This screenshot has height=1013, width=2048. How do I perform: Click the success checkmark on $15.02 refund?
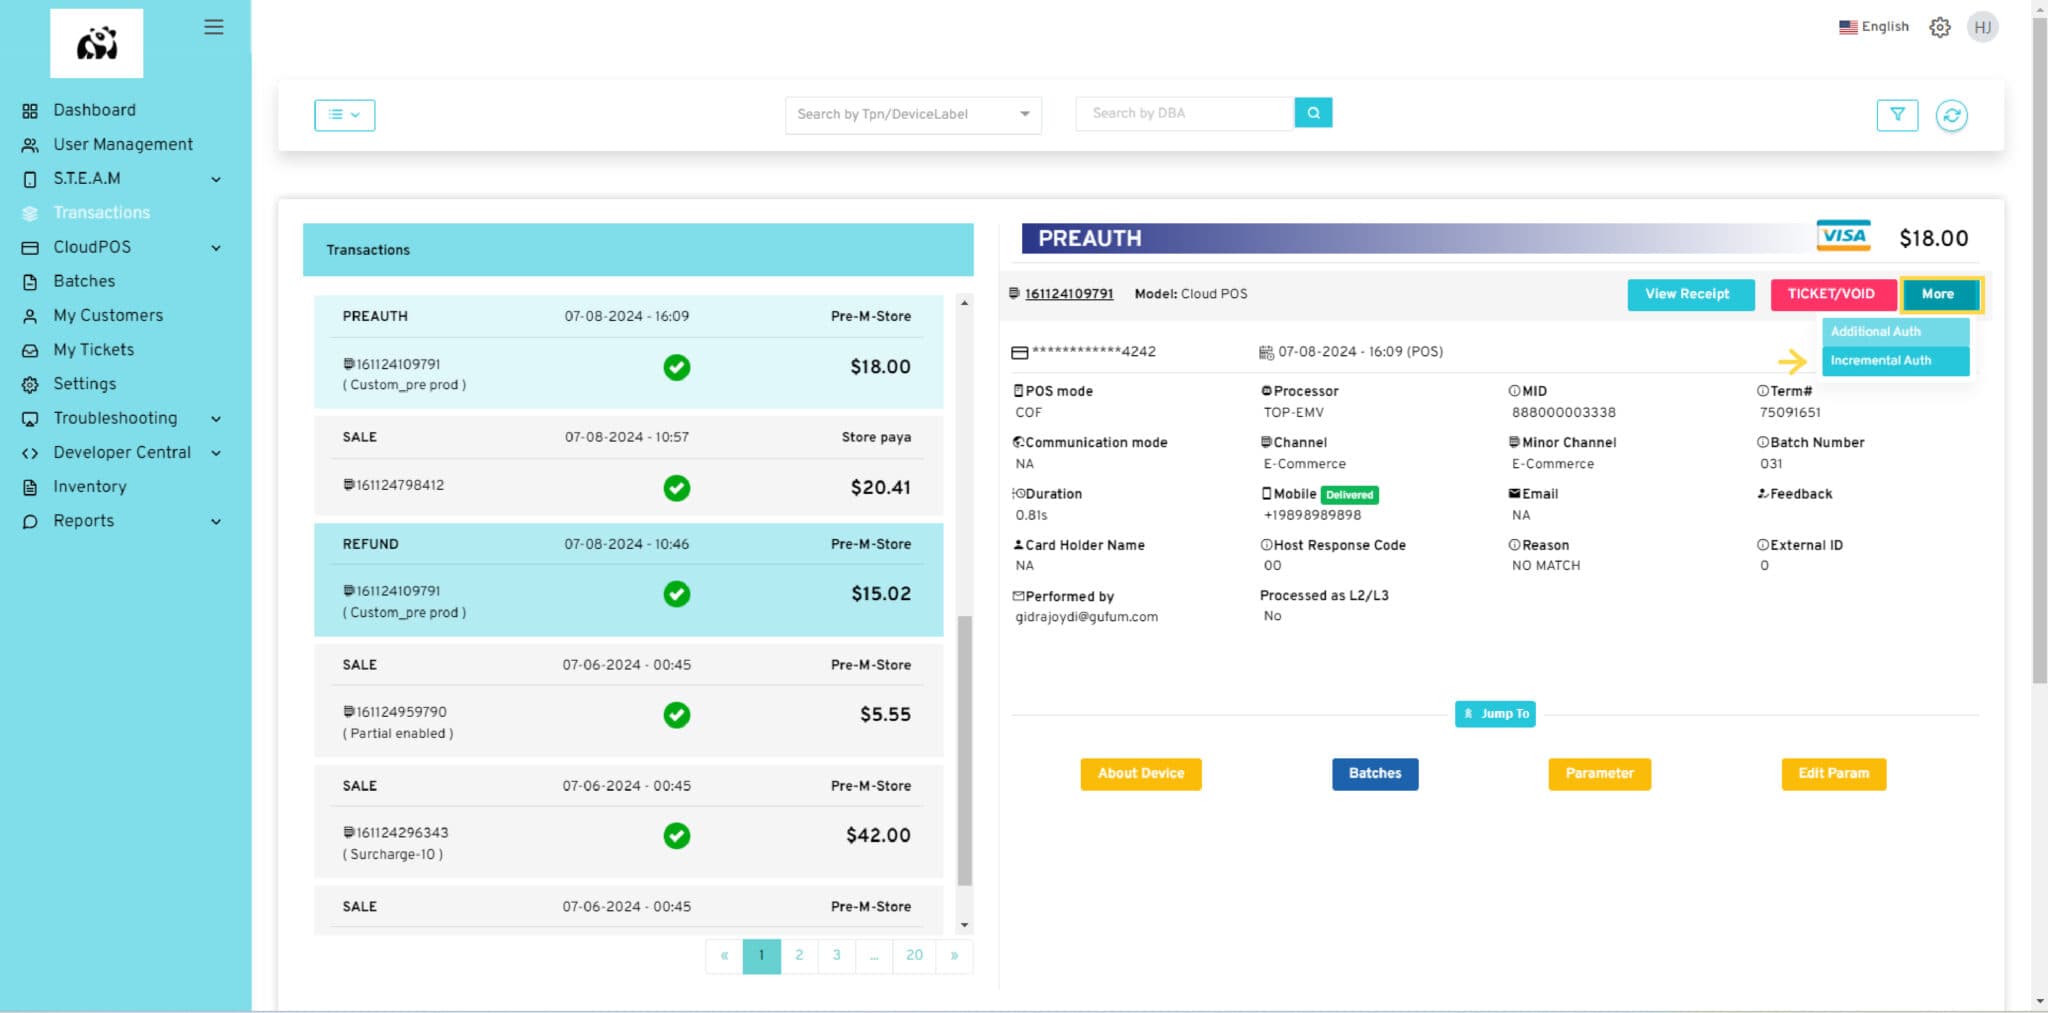pos(677,594)
